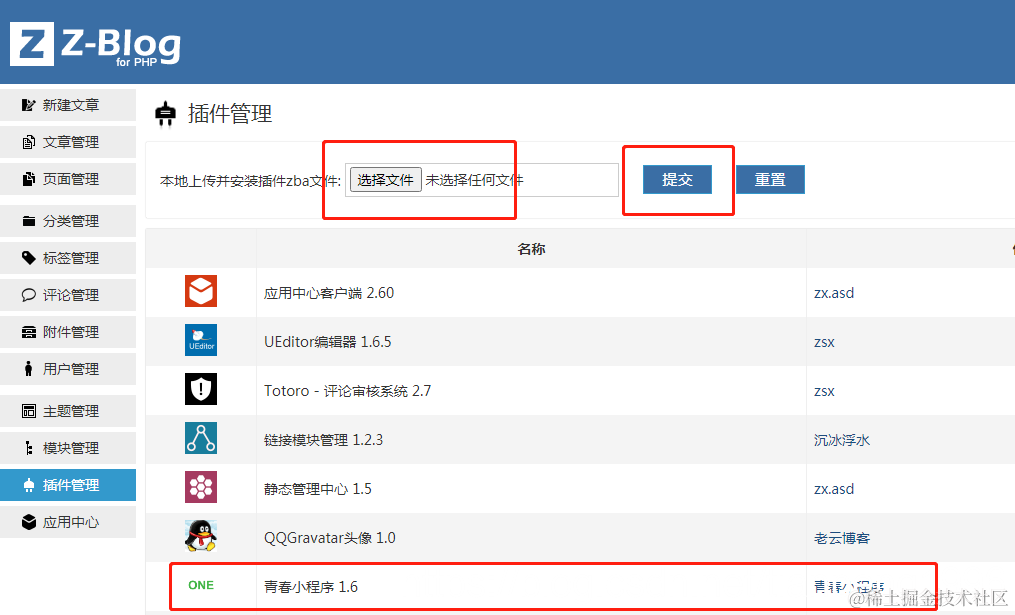Viewport: 1015px width, 615px height.
Task: Click the 静态管理中心 honeycomb icon
Action: click(x=201, y=487)
